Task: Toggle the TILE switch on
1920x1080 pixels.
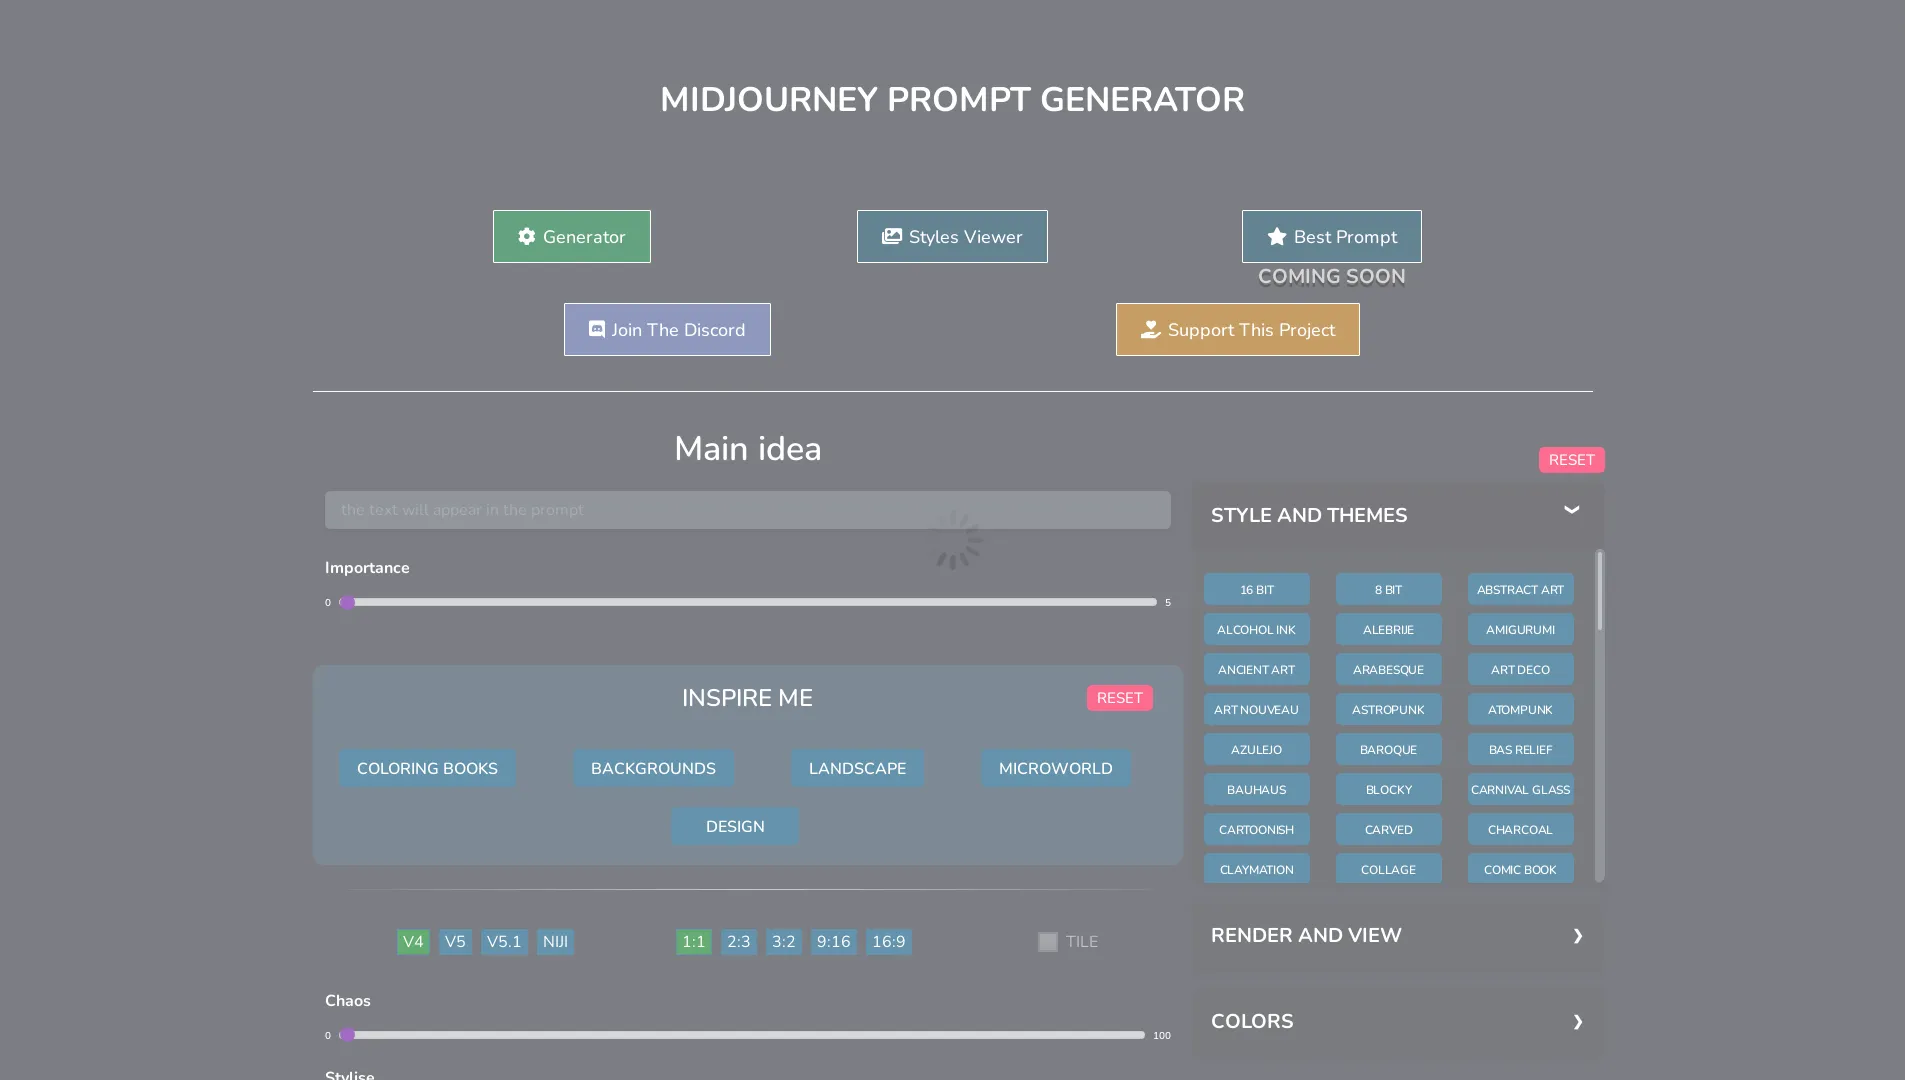Action: coord(1047,942)
